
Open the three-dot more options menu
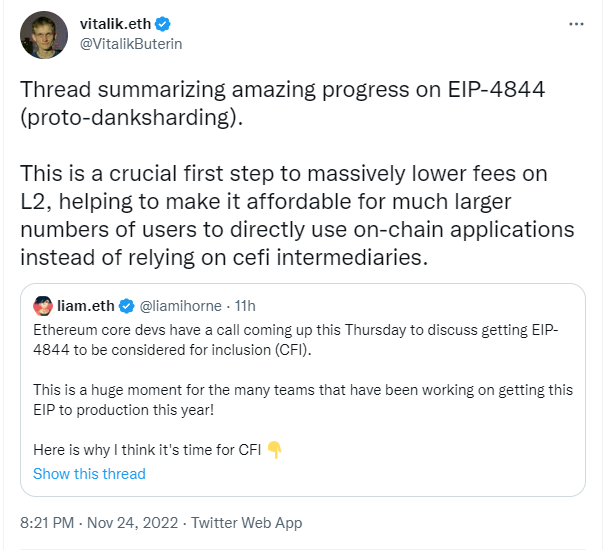click(576, 24)
